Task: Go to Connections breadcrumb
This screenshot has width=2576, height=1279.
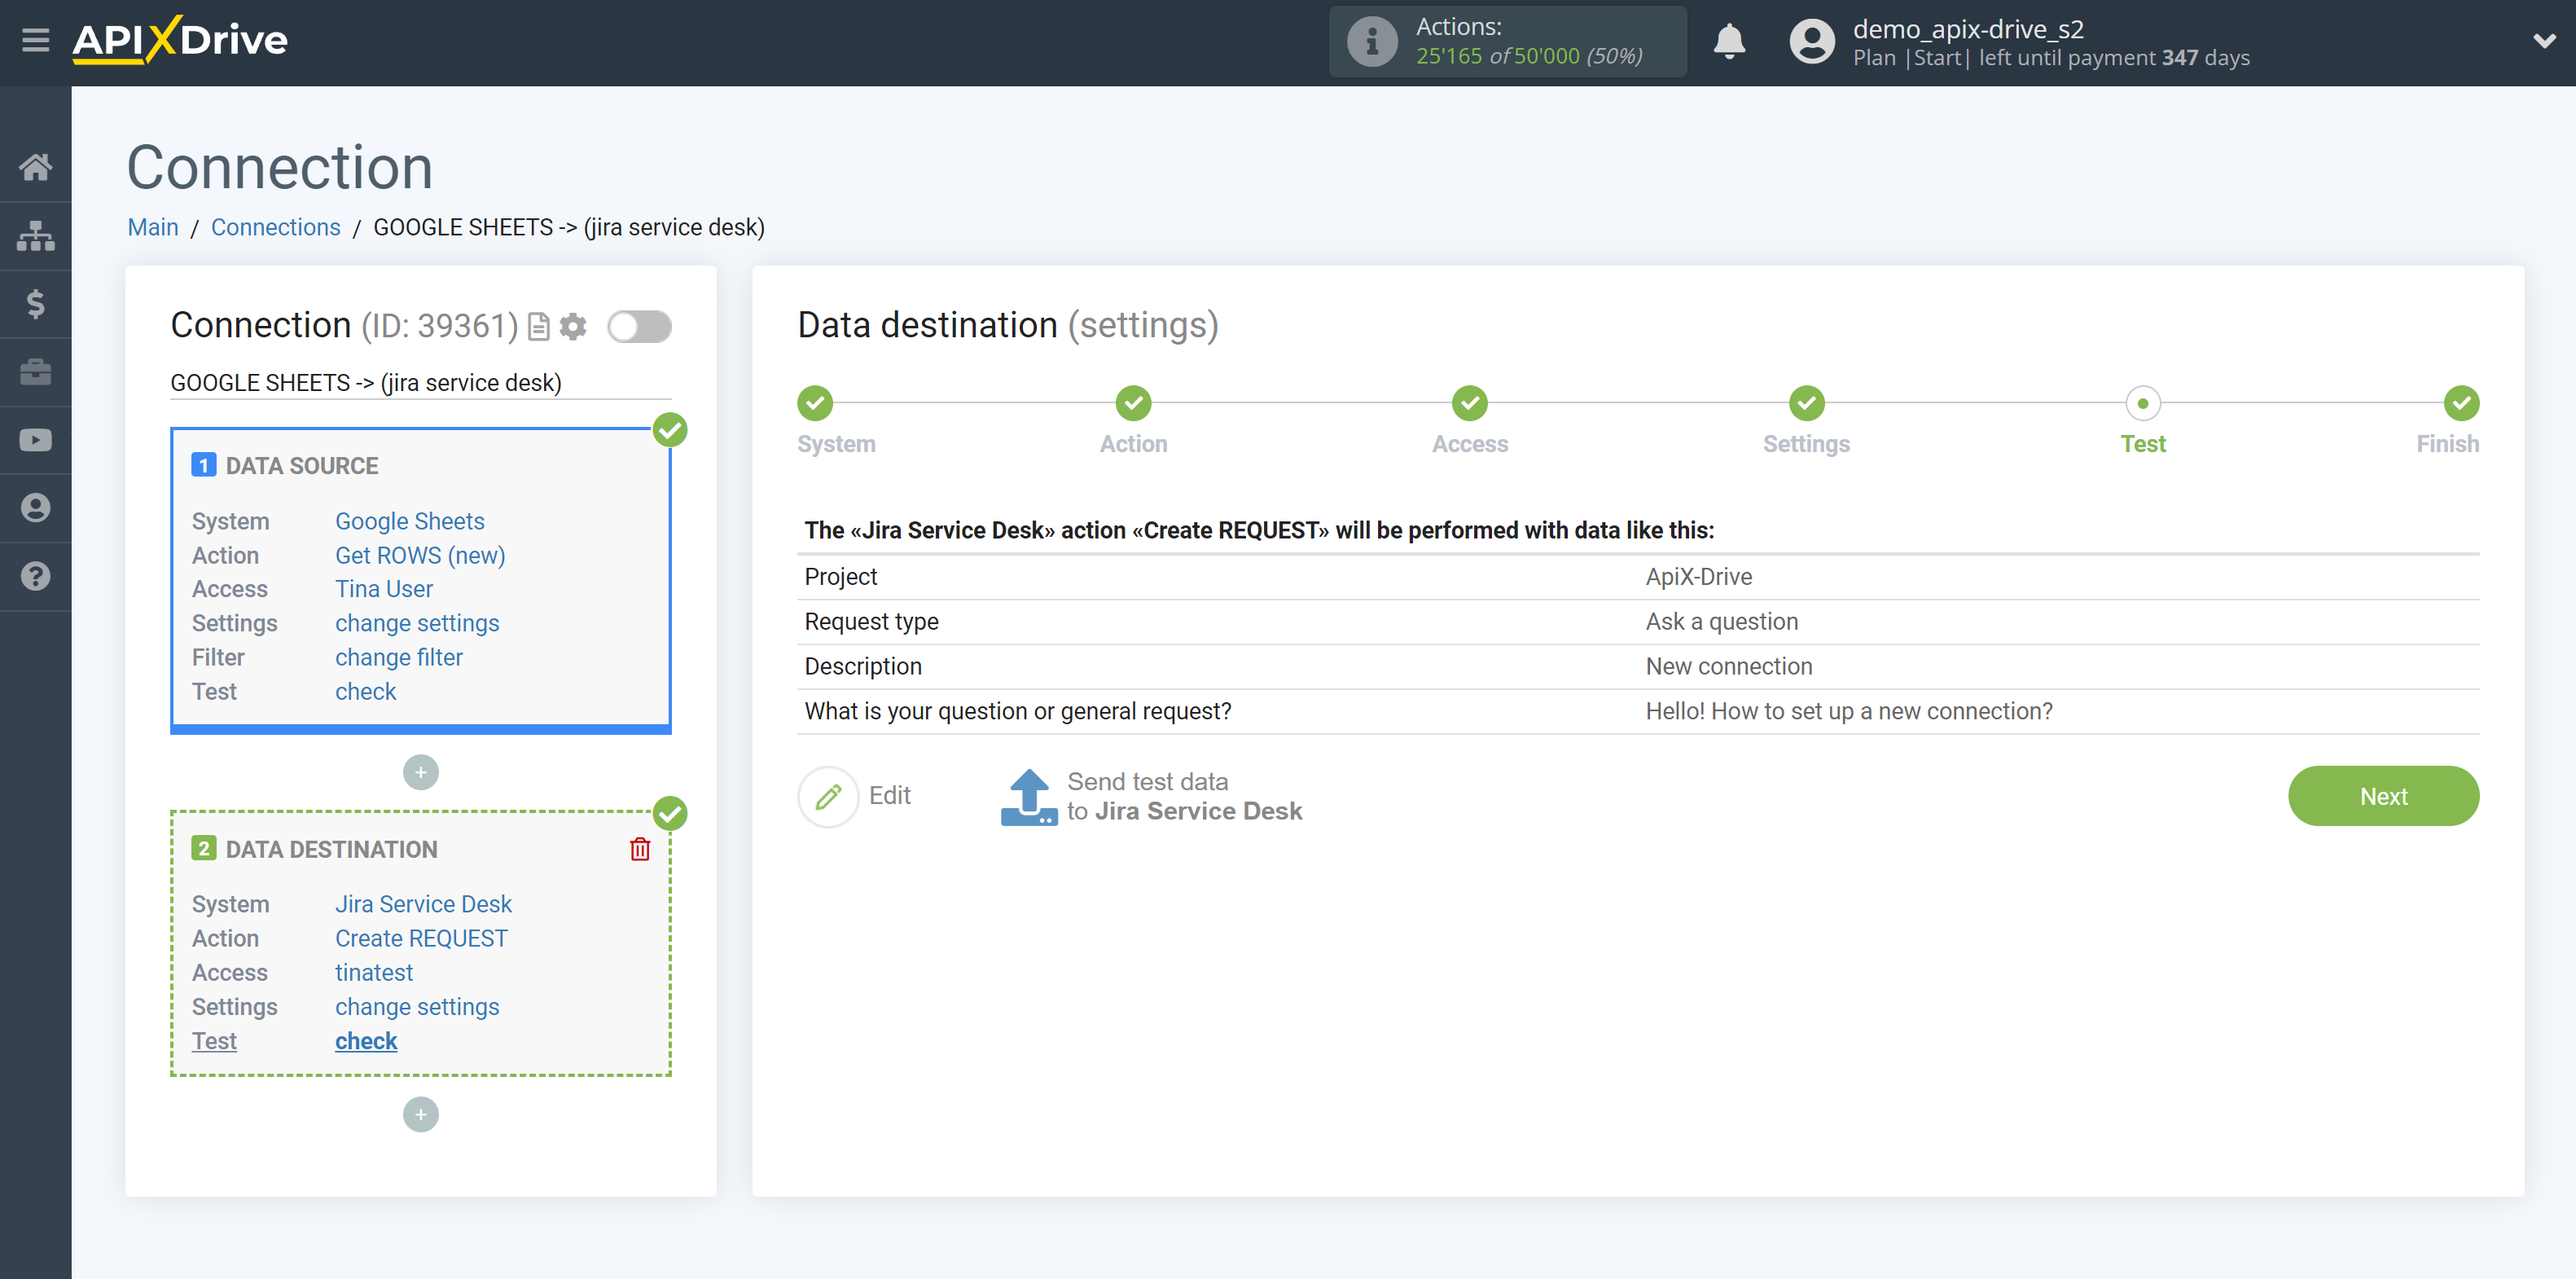Action: point(275,227)
